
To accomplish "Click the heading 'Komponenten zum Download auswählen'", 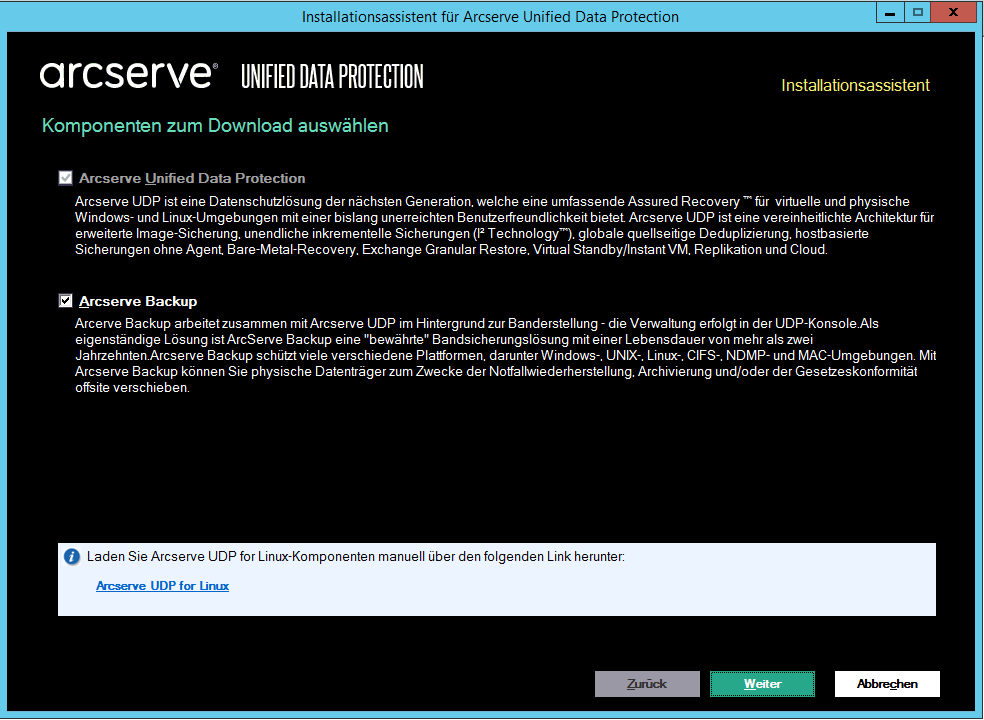I will tap(215, 126).
